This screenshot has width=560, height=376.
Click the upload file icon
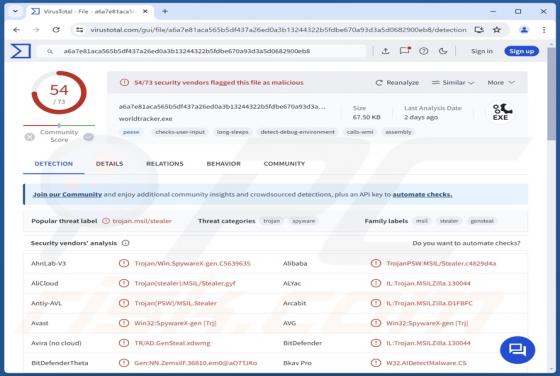[x=385, y=51]
